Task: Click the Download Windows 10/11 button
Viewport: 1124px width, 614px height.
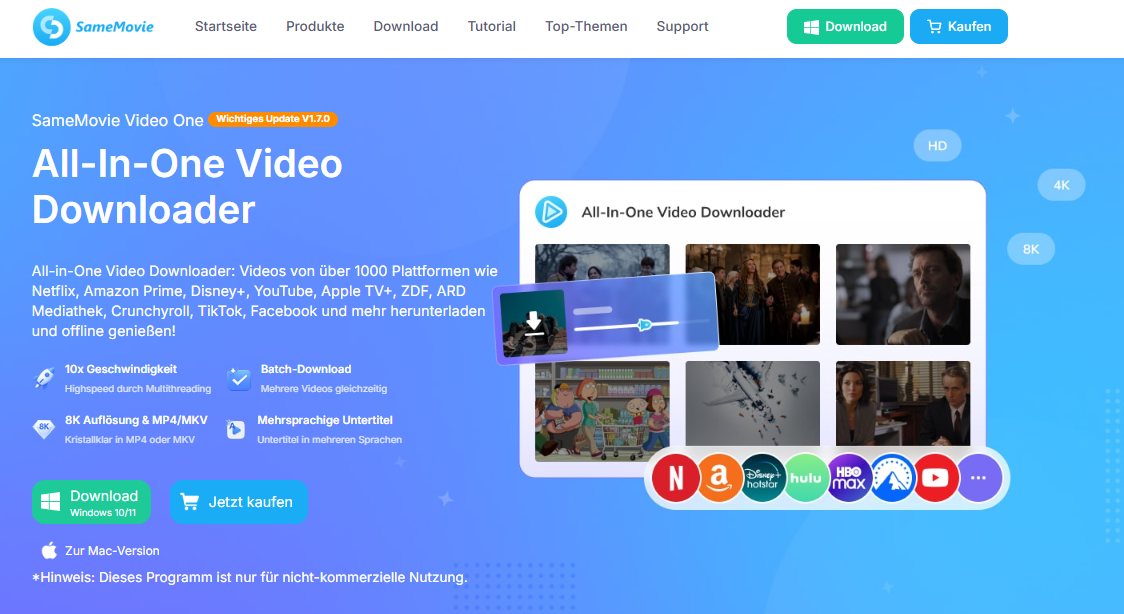Action: pos(91,502)
